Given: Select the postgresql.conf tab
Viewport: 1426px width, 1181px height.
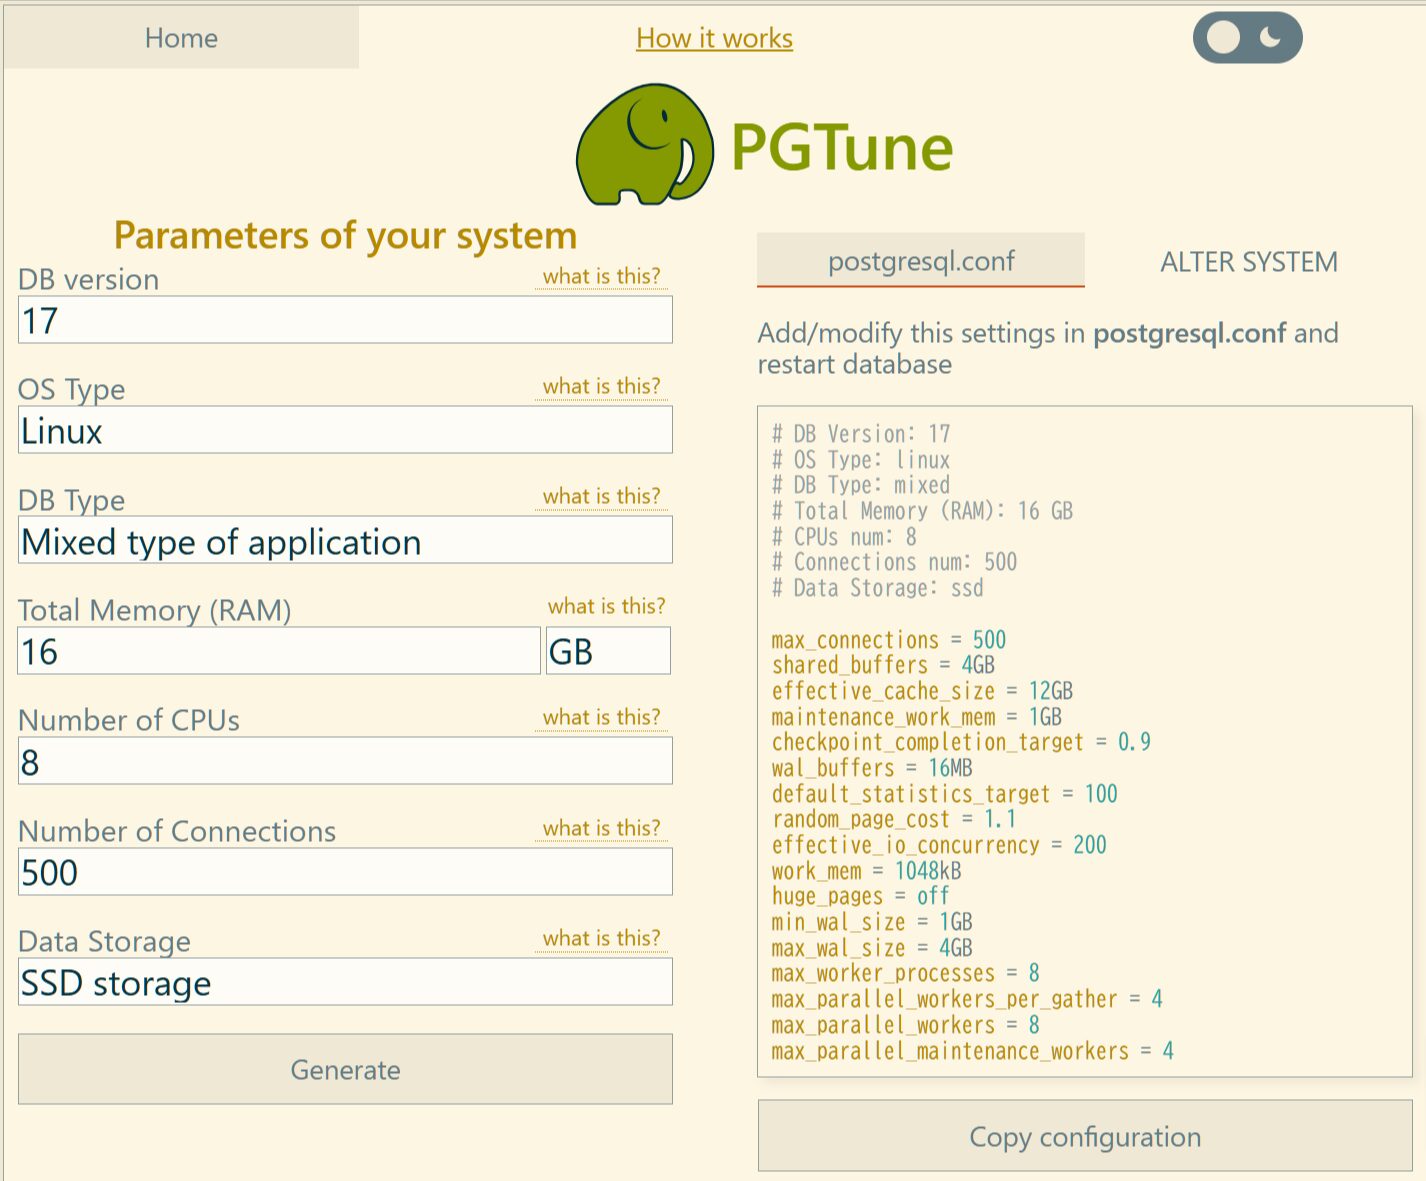Looking at the screenshot, I should [x=920, y=262].
